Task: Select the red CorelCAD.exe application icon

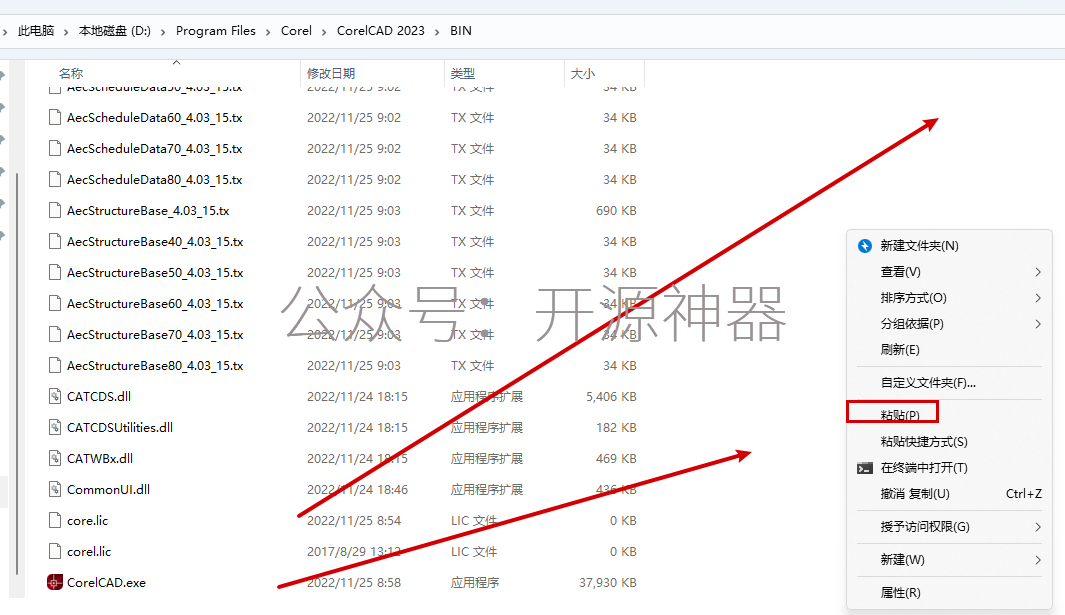Action: [x=54, y=582]
